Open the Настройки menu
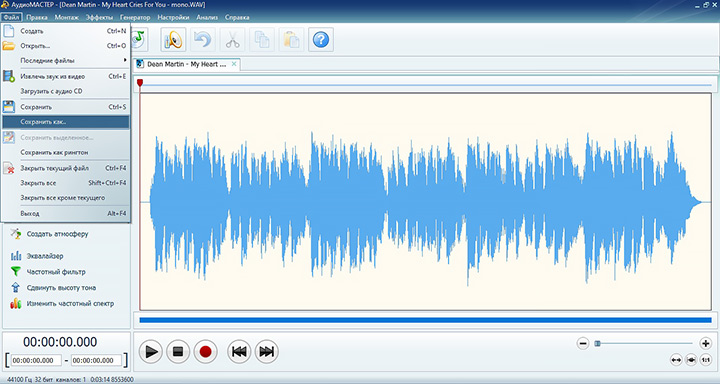This screenshot has width=720, height=384. [x=173, y=17]
